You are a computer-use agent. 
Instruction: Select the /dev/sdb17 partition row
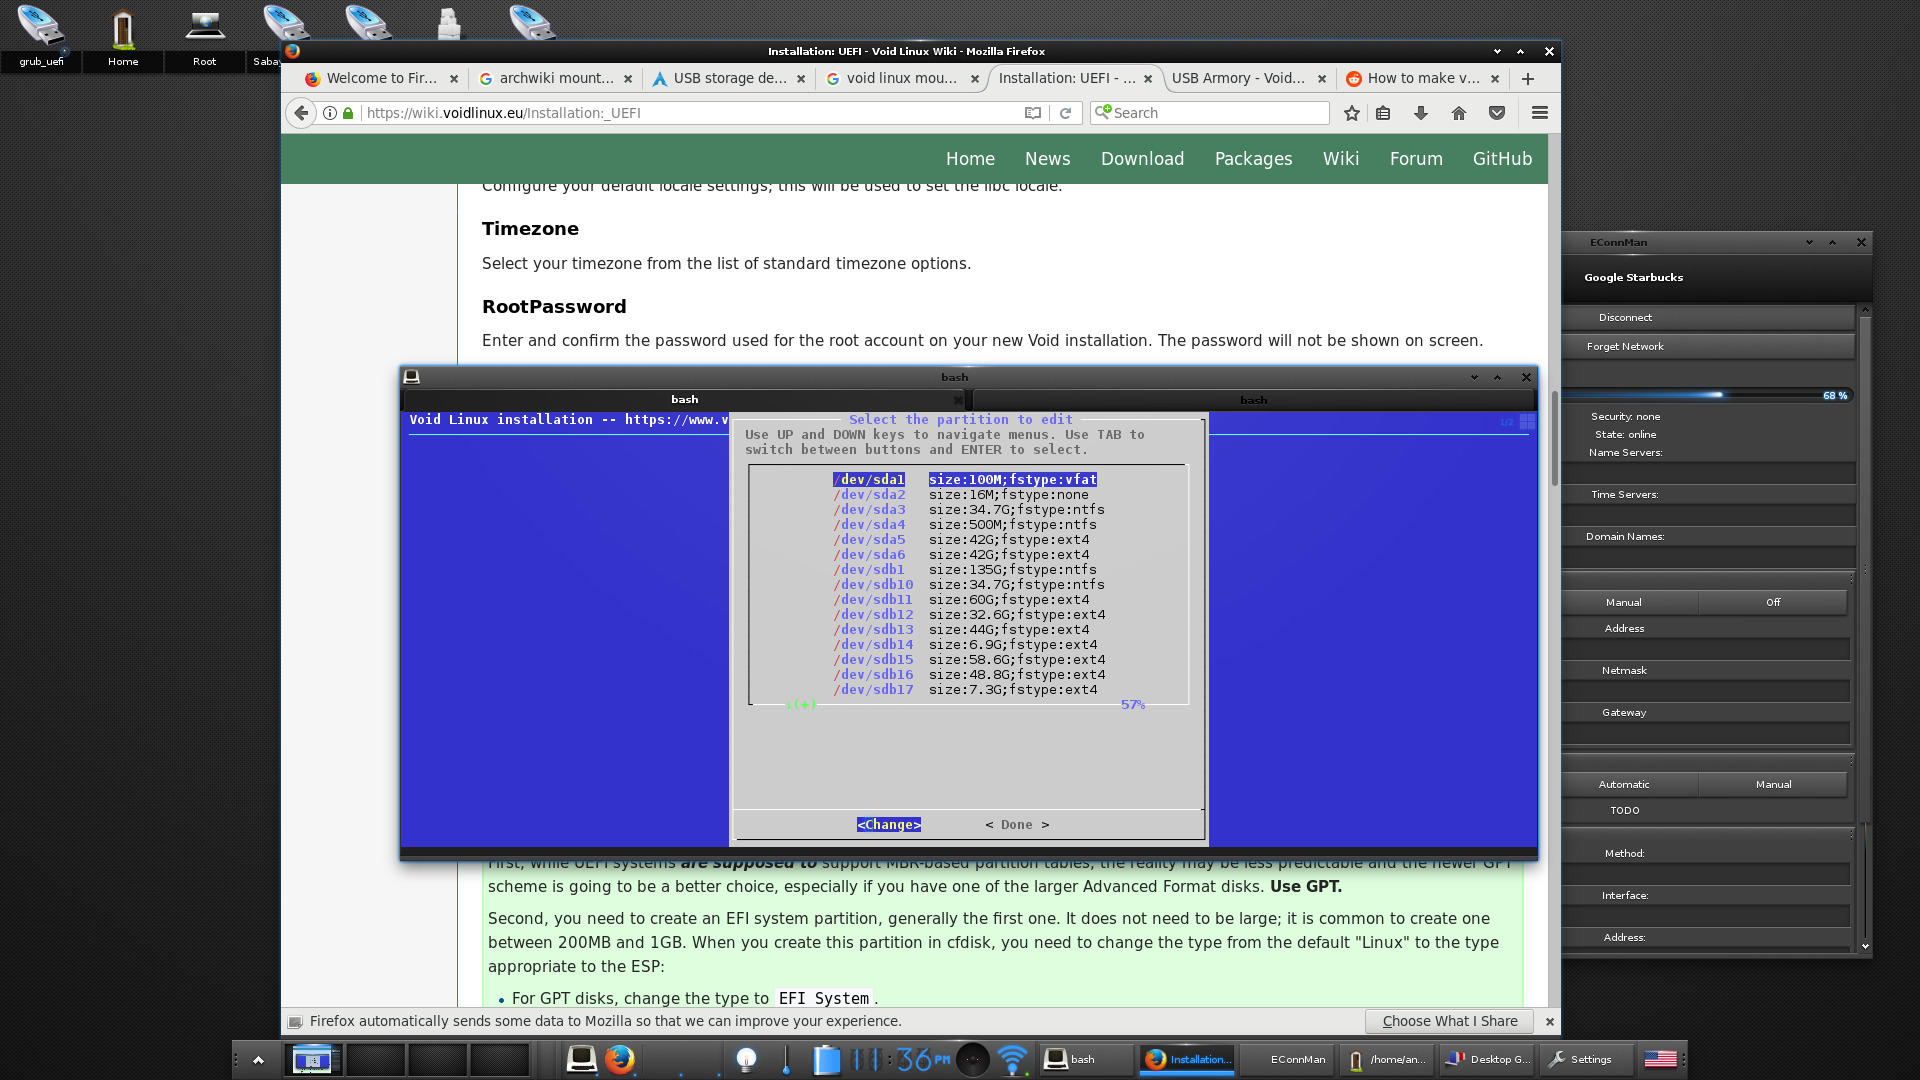(965, 690)
